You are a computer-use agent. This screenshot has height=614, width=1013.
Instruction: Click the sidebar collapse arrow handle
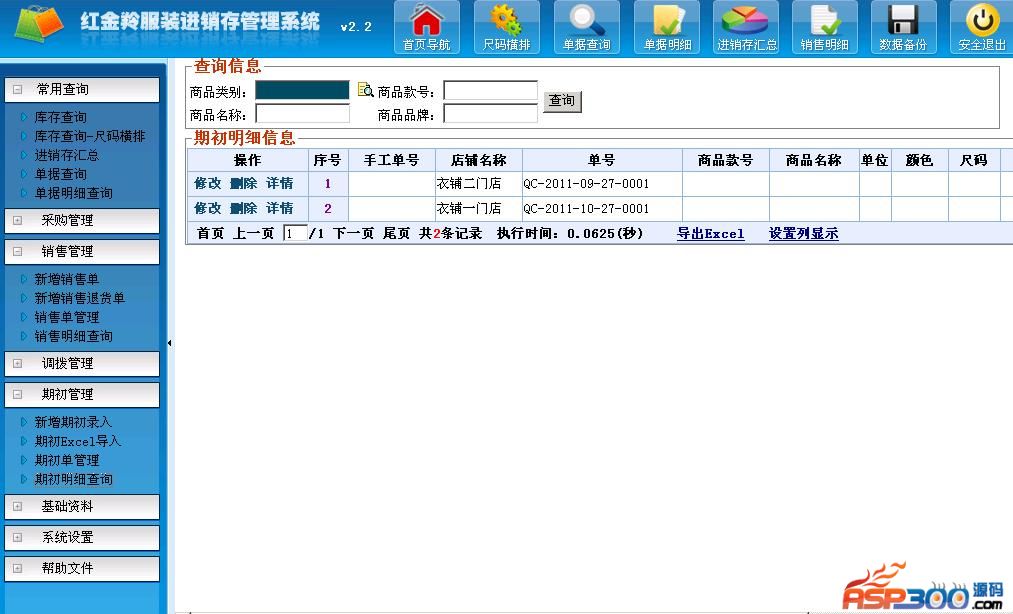[x=169, y=343]
